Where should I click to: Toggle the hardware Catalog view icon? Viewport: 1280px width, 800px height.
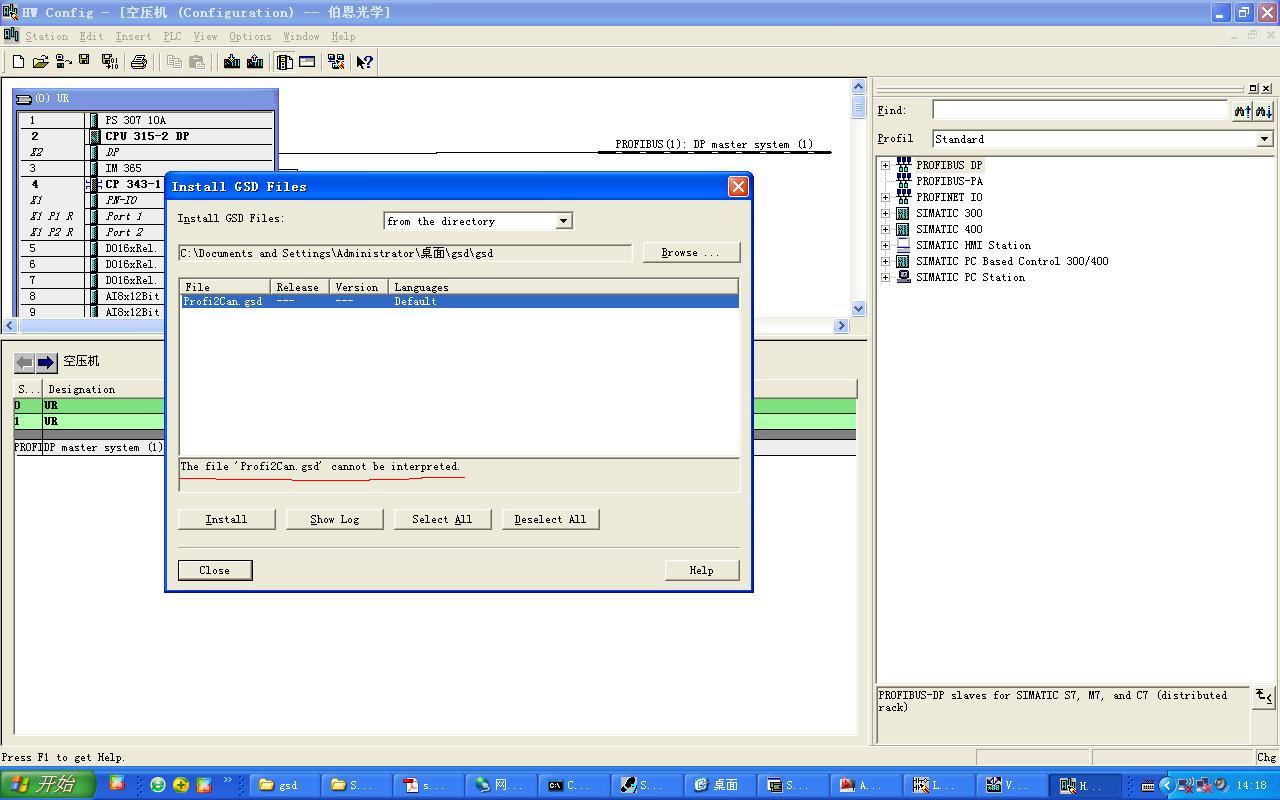[x=285, y=62]
